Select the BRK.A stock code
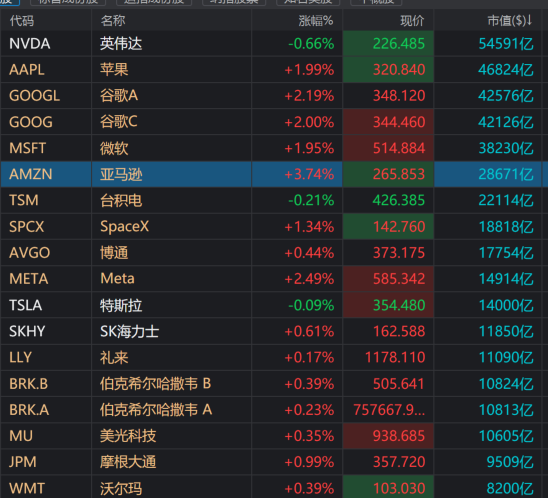 pos(29,410)
